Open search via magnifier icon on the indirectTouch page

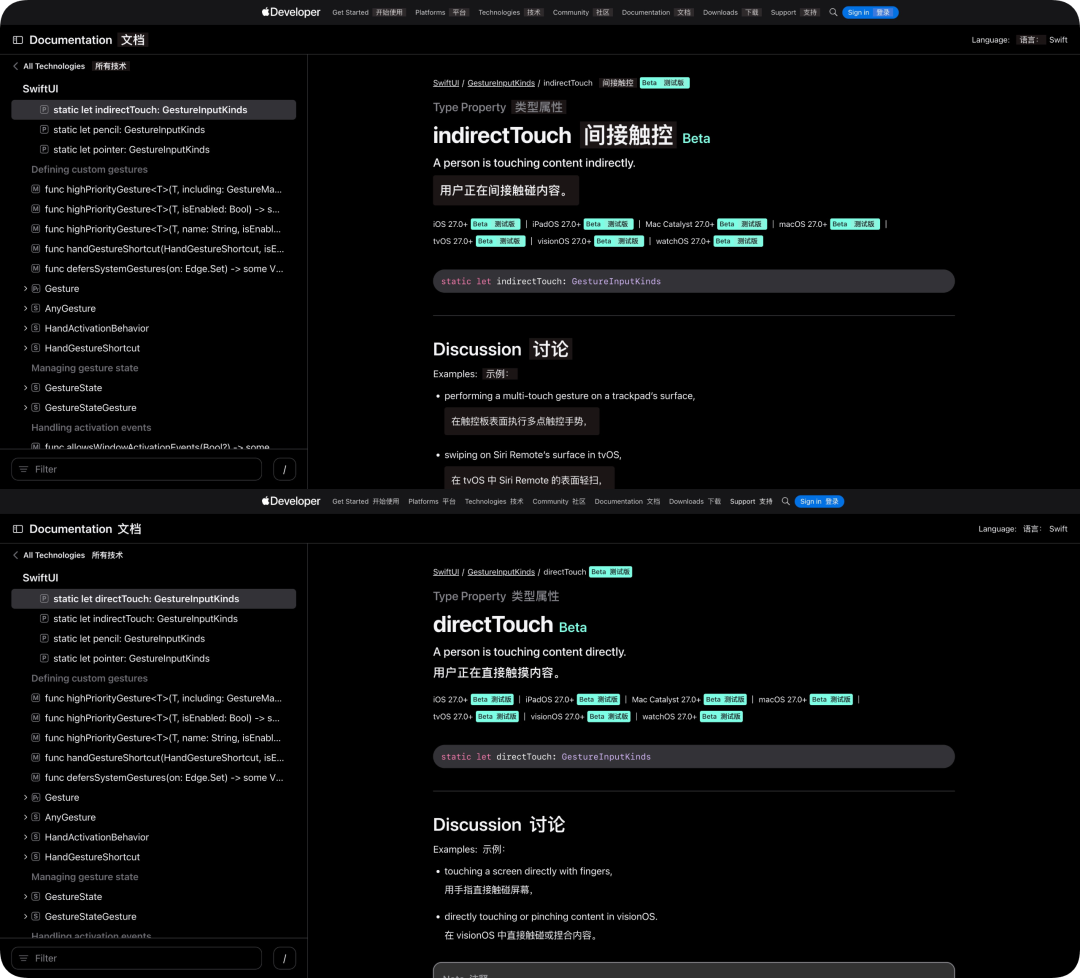click(833, 12)
